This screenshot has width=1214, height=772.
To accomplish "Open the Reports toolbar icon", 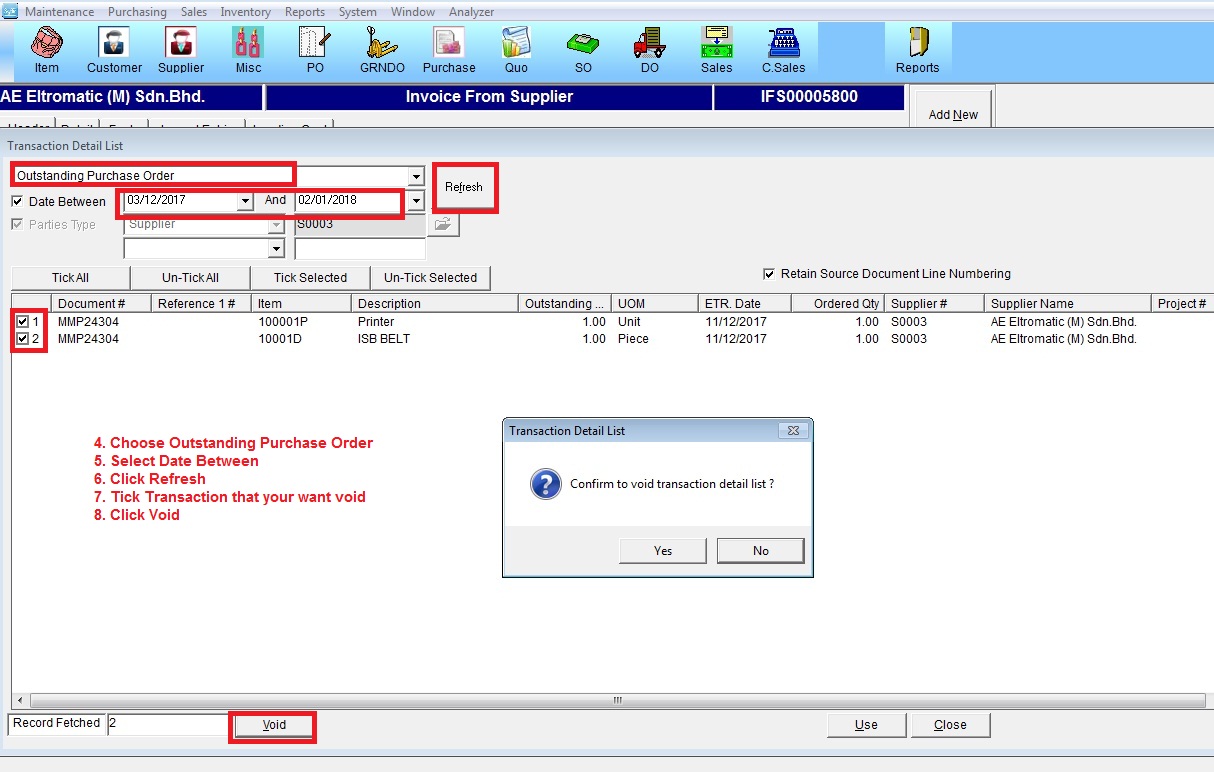I will pyautogui.click(x=917, y=50).
